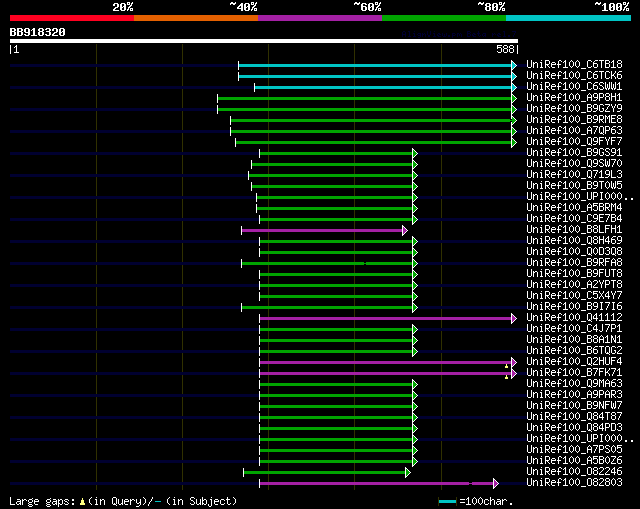
Task: Open hit UniRef100_C6TCK6
Action: click(574, 76)
